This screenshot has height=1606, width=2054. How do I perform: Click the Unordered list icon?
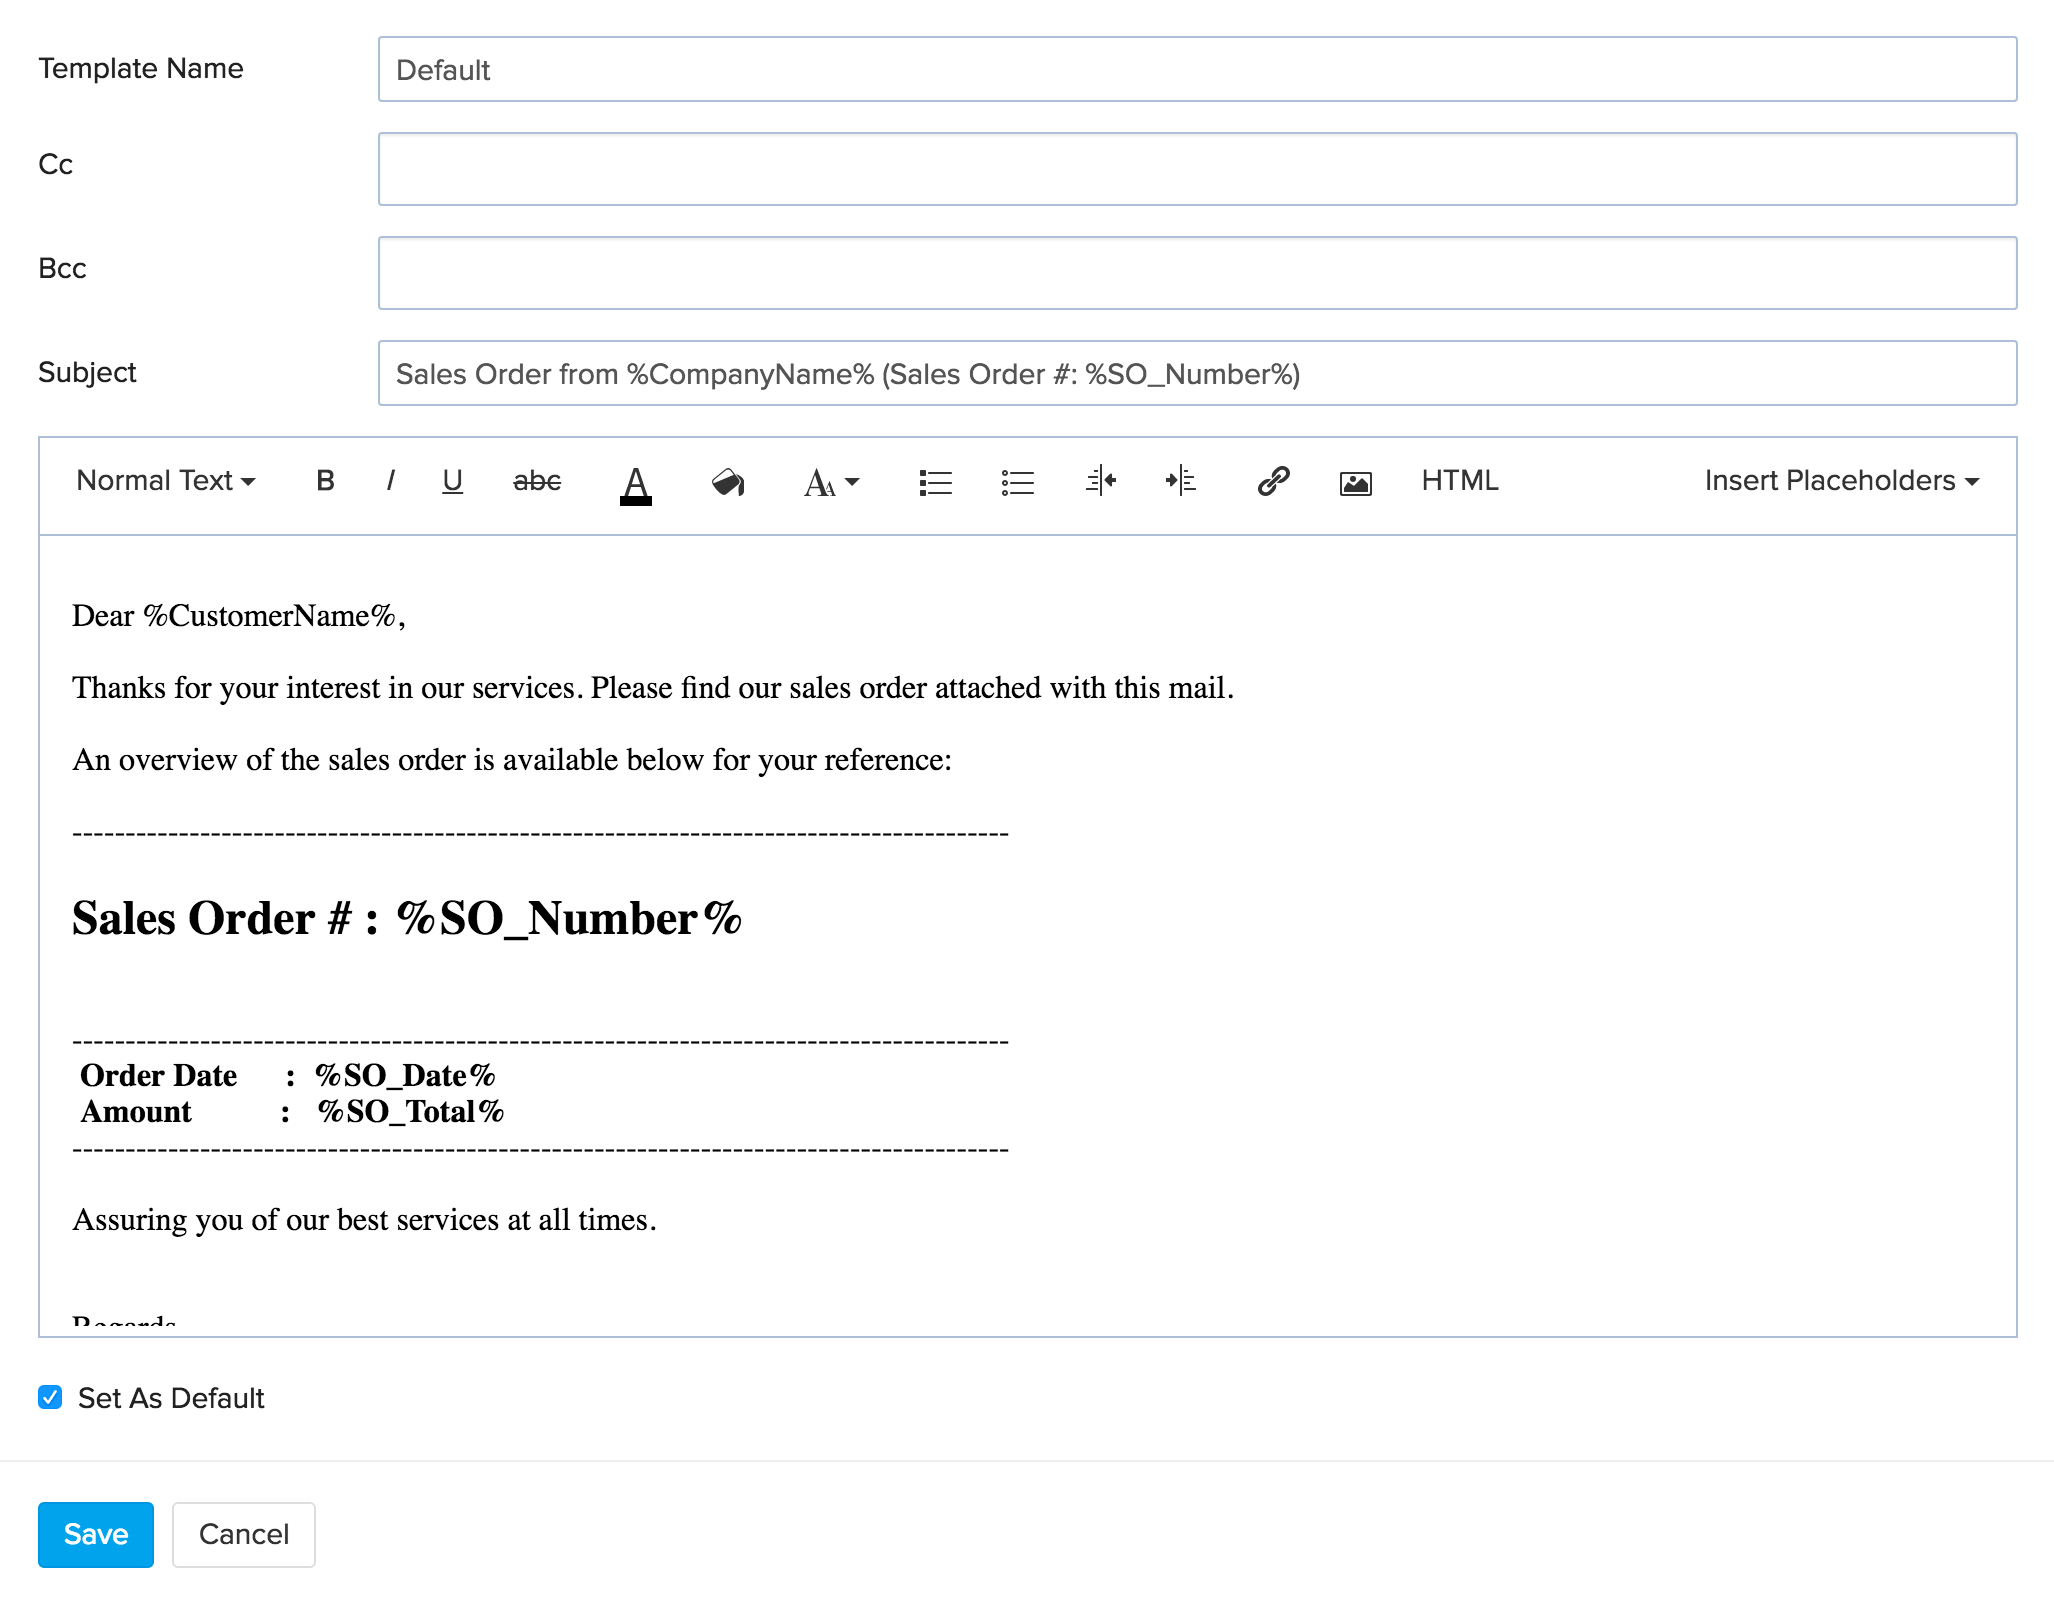click(x=1017, y=484)
